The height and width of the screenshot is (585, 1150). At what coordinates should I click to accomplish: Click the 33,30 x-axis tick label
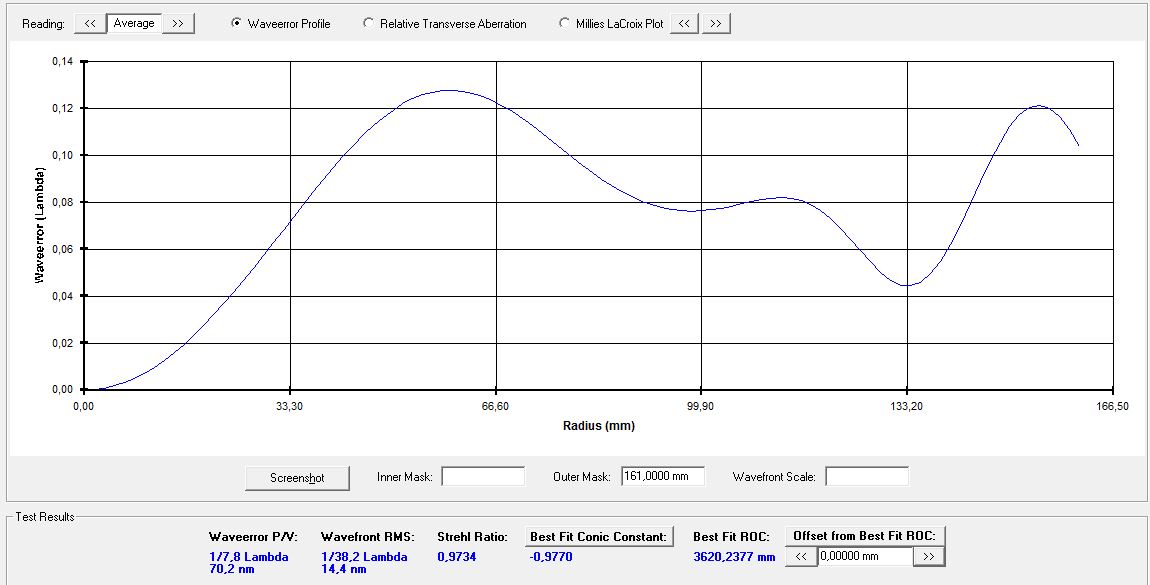[x=291, y=406]
